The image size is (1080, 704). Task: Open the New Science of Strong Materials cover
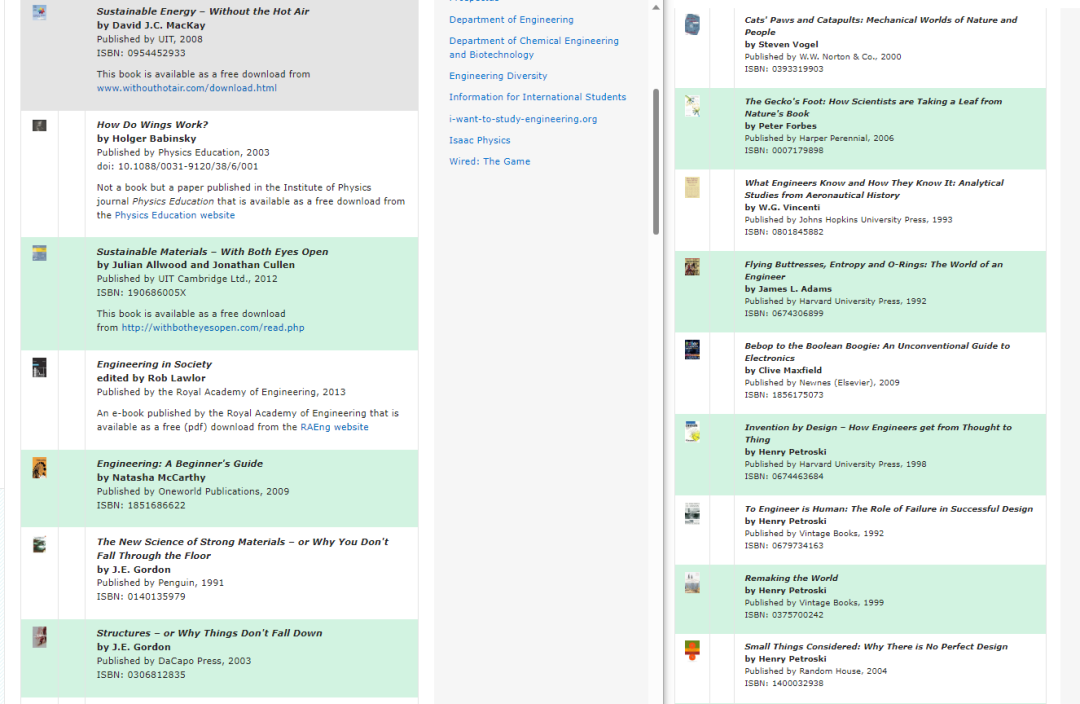point(39,545)
